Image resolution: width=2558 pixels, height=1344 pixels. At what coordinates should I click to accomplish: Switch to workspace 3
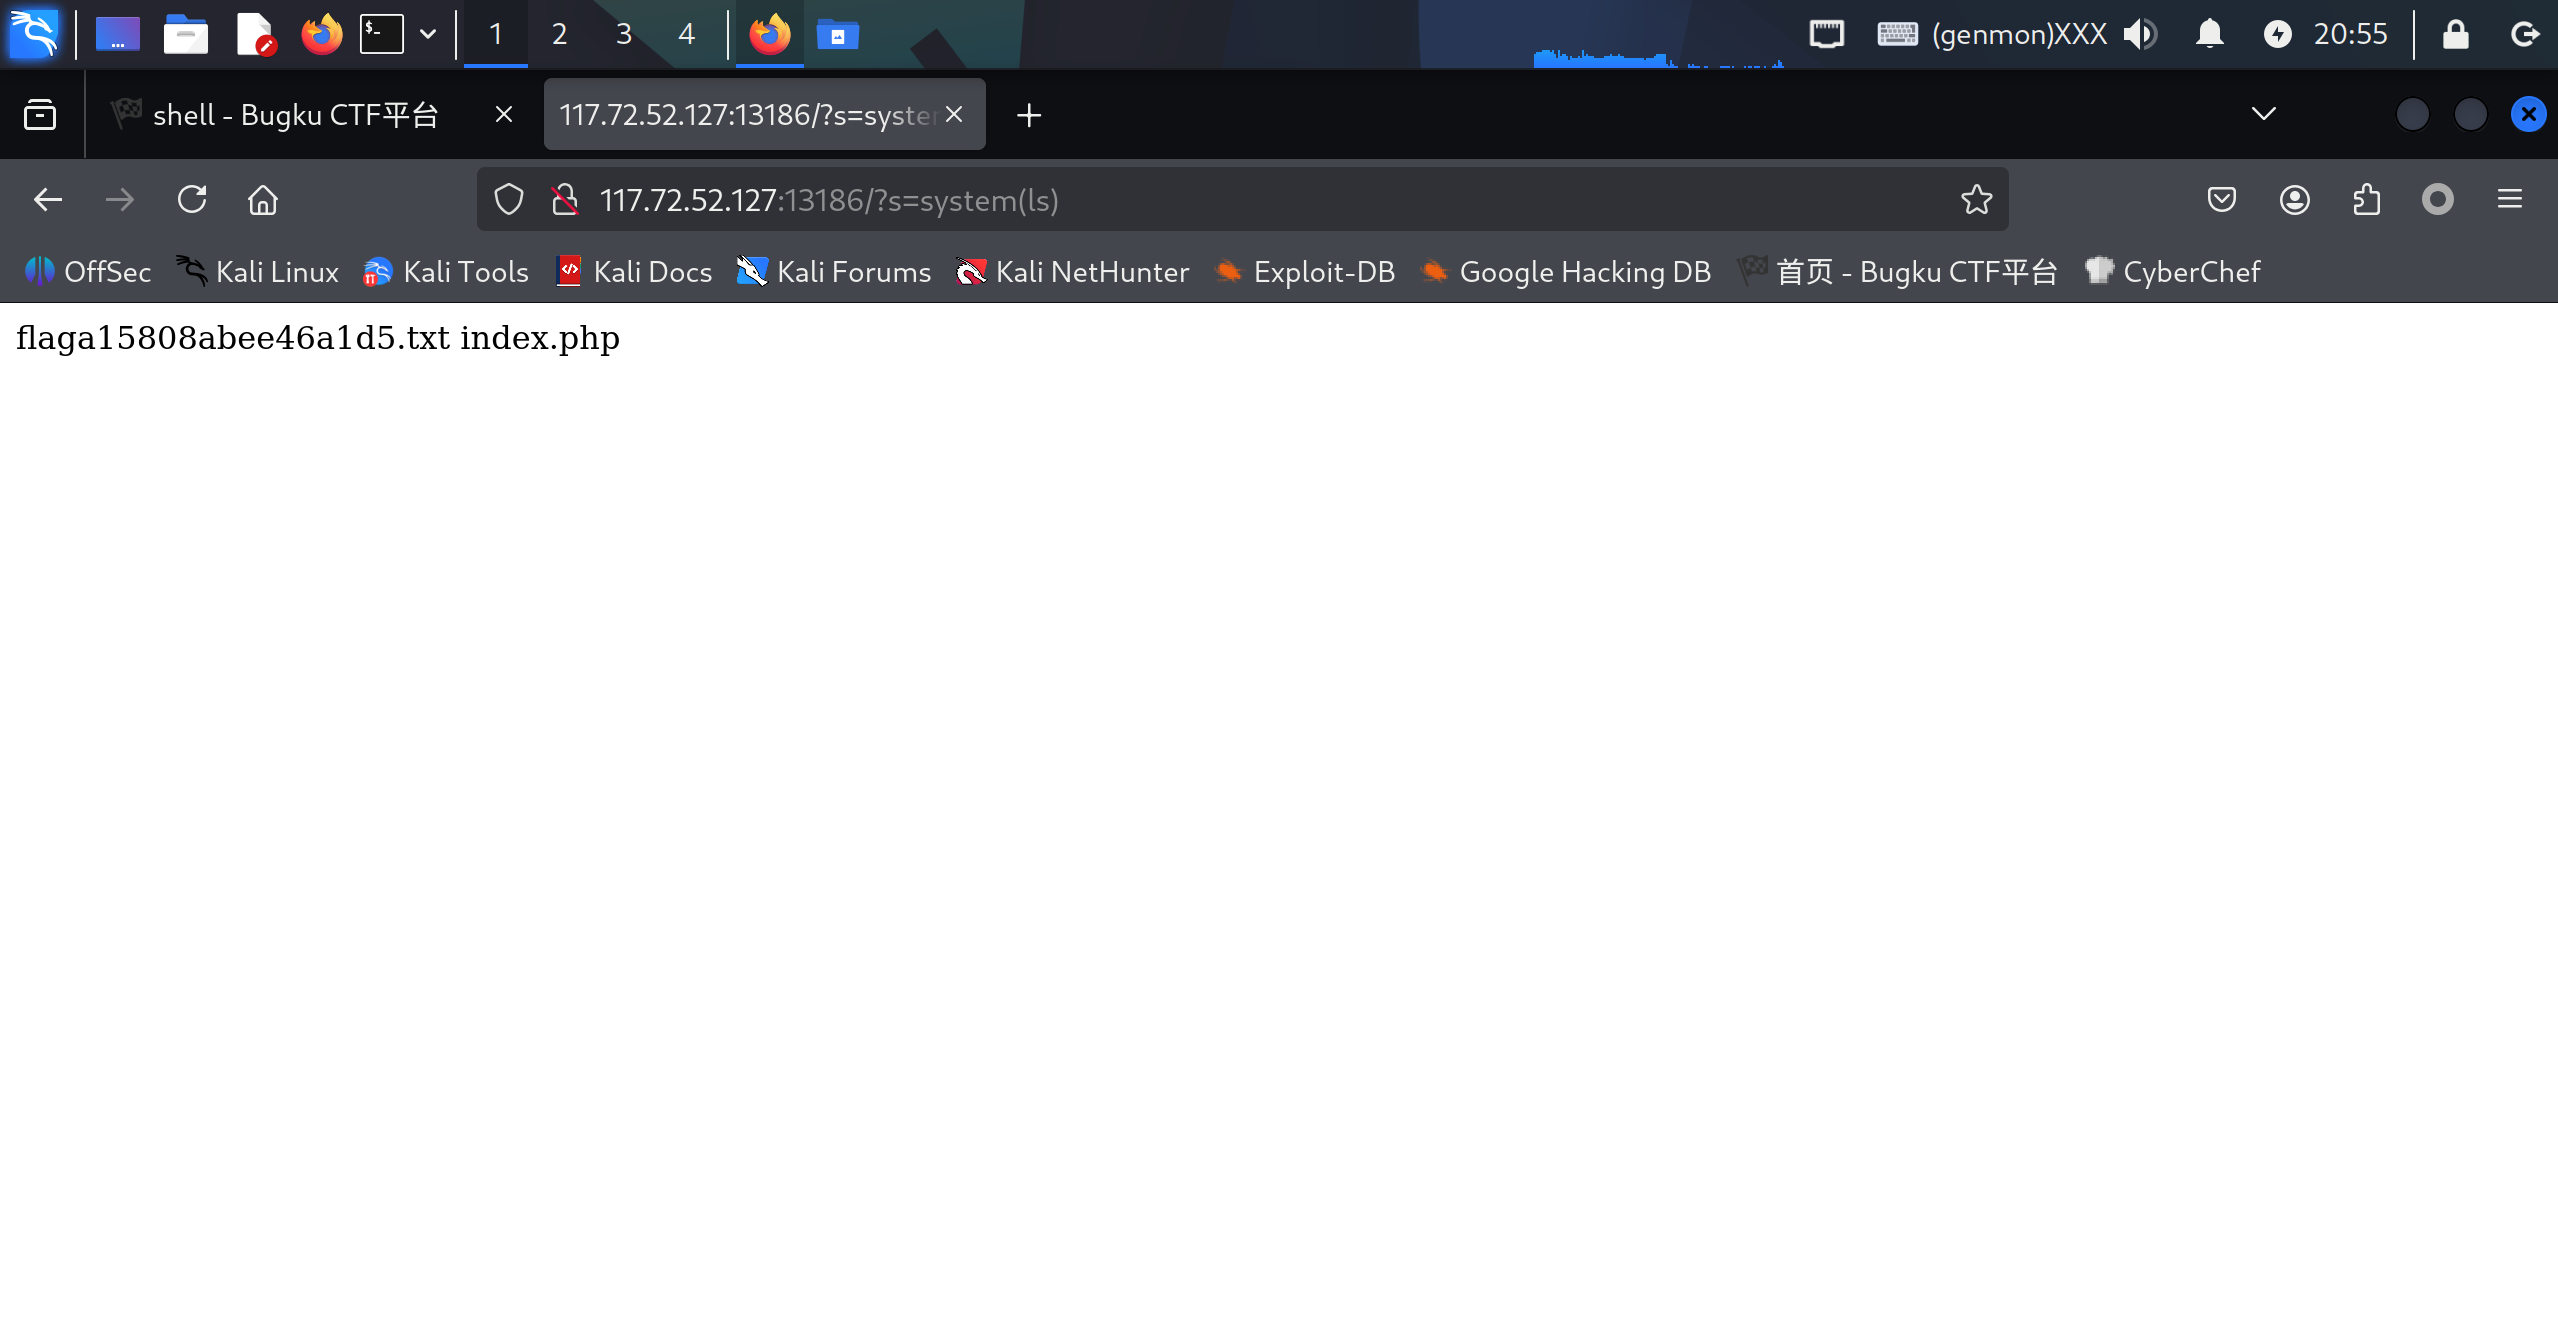[x=623, y=34]
